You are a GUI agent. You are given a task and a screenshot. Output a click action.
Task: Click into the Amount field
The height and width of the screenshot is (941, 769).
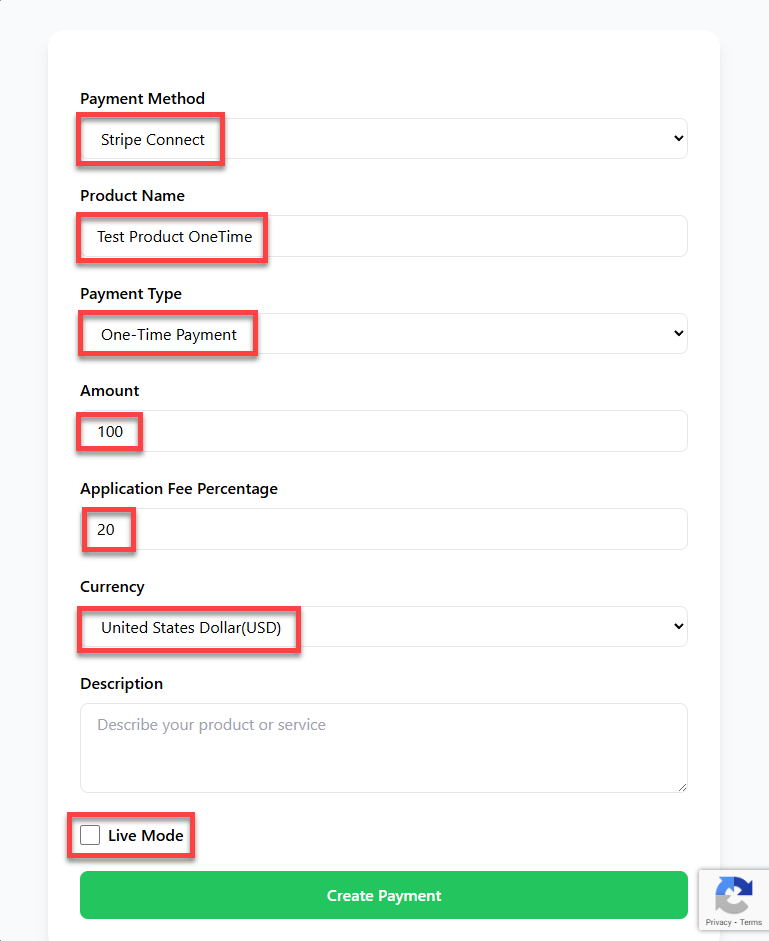[x=383, y=431]
